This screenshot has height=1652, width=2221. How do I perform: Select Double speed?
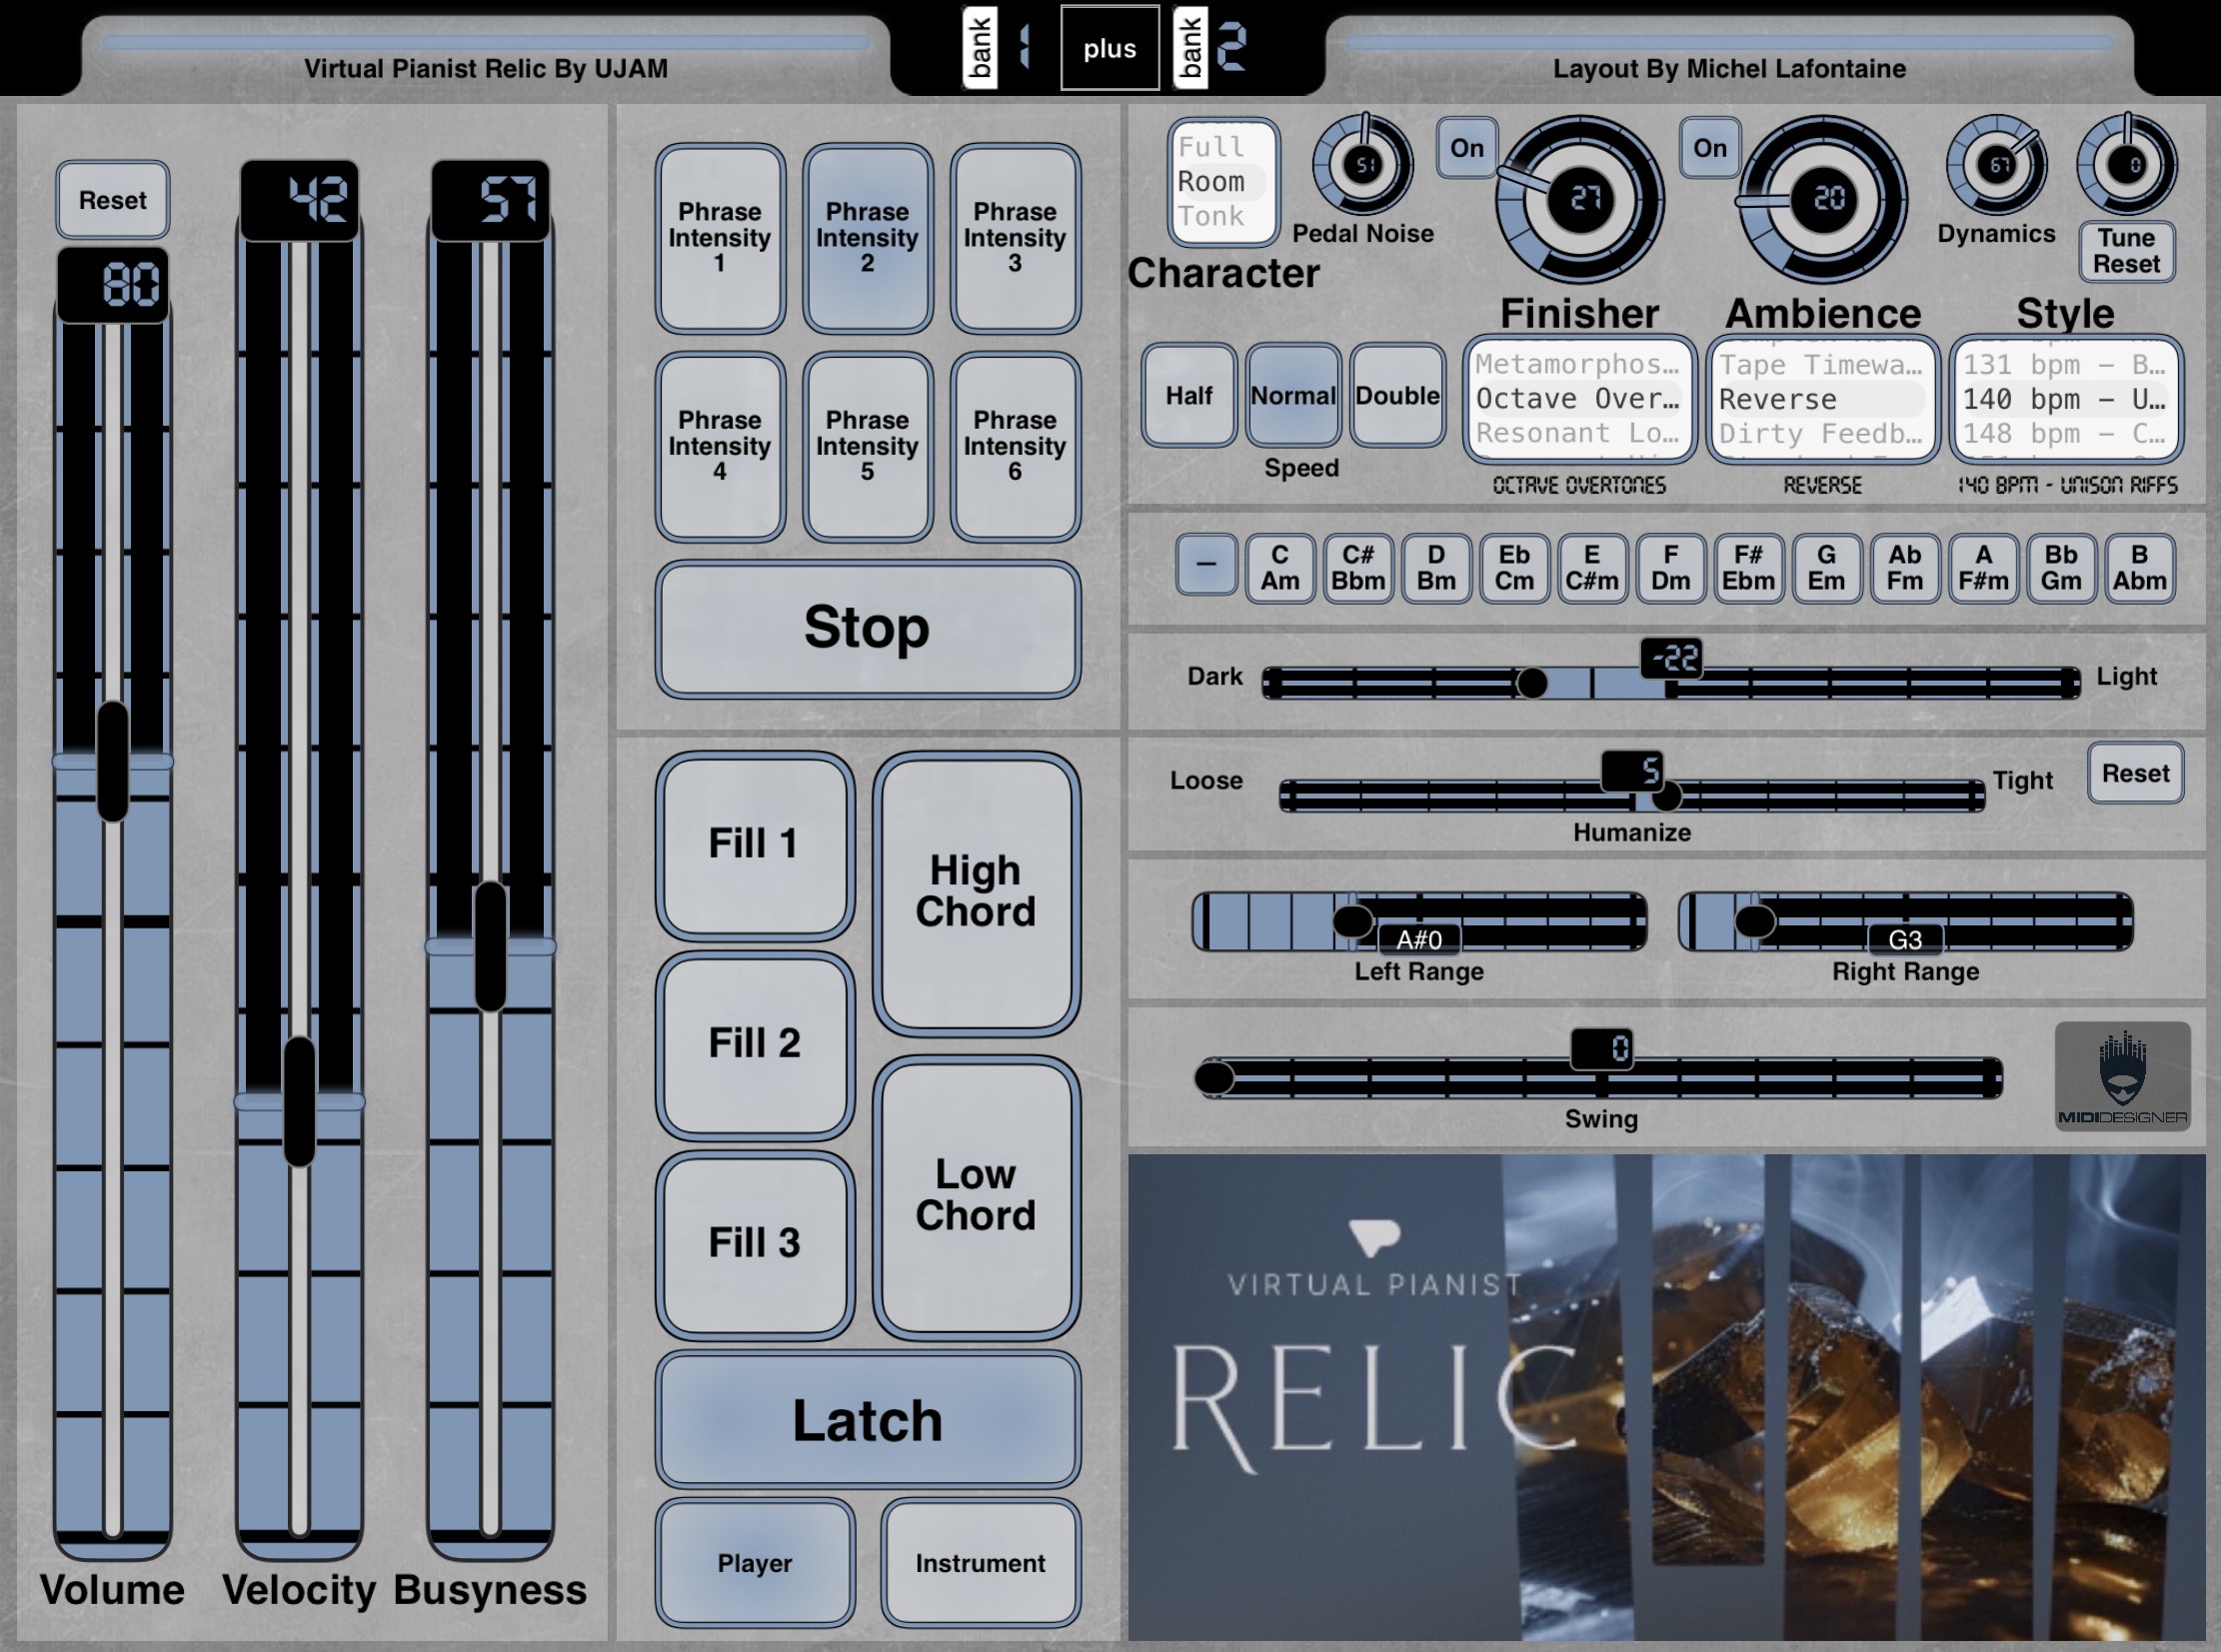pos(1397,395)
